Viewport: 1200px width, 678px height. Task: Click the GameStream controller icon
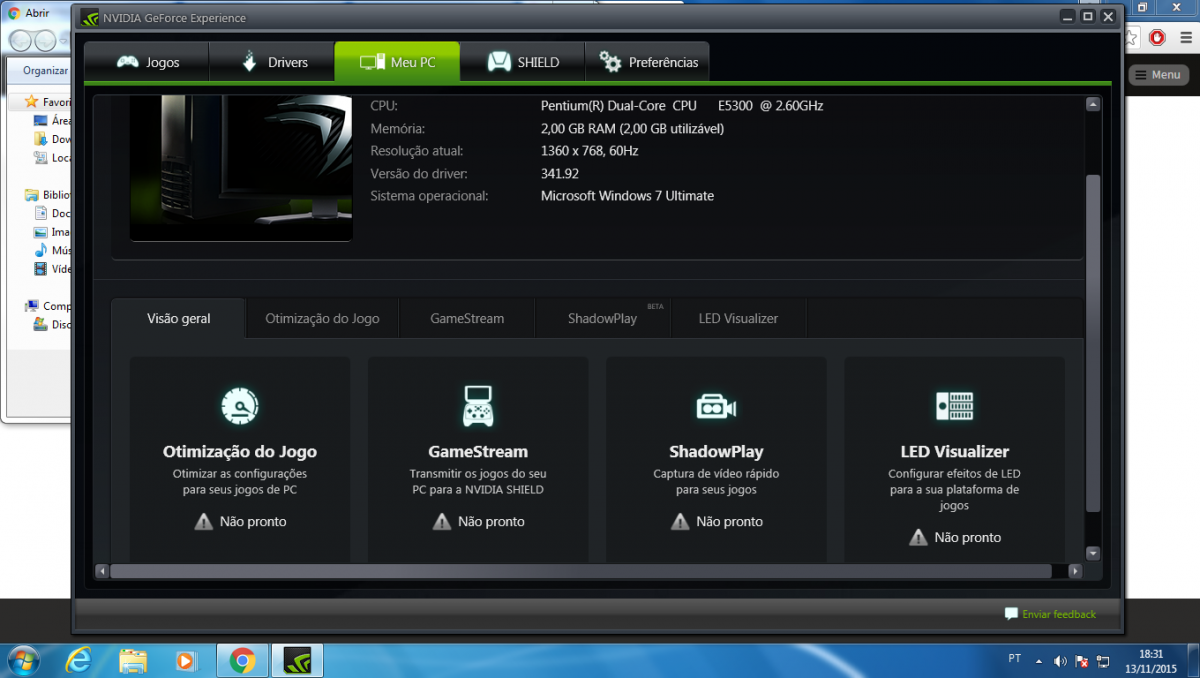pyautogui.click(x=478, y=405)
